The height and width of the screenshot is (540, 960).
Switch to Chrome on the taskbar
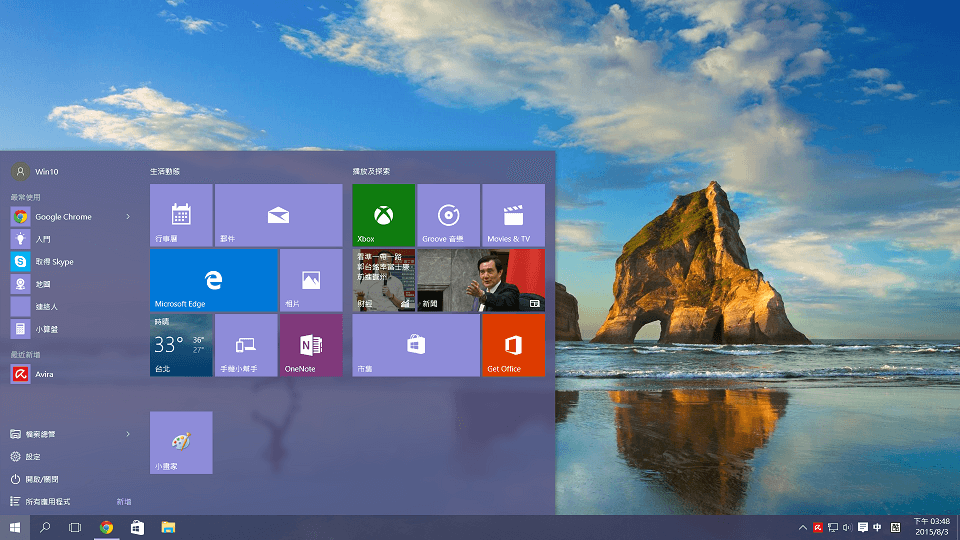point(107,527)
